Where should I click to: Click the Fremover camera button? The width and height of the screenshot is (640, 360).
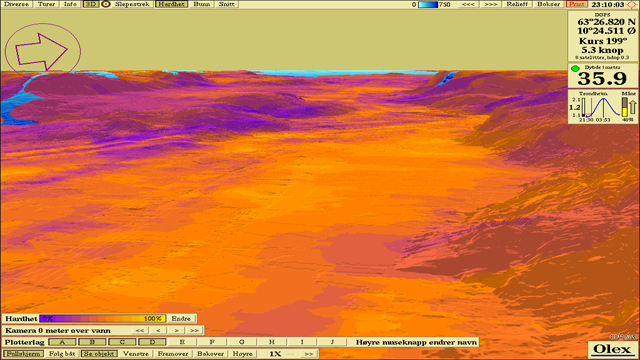(173, 354)
